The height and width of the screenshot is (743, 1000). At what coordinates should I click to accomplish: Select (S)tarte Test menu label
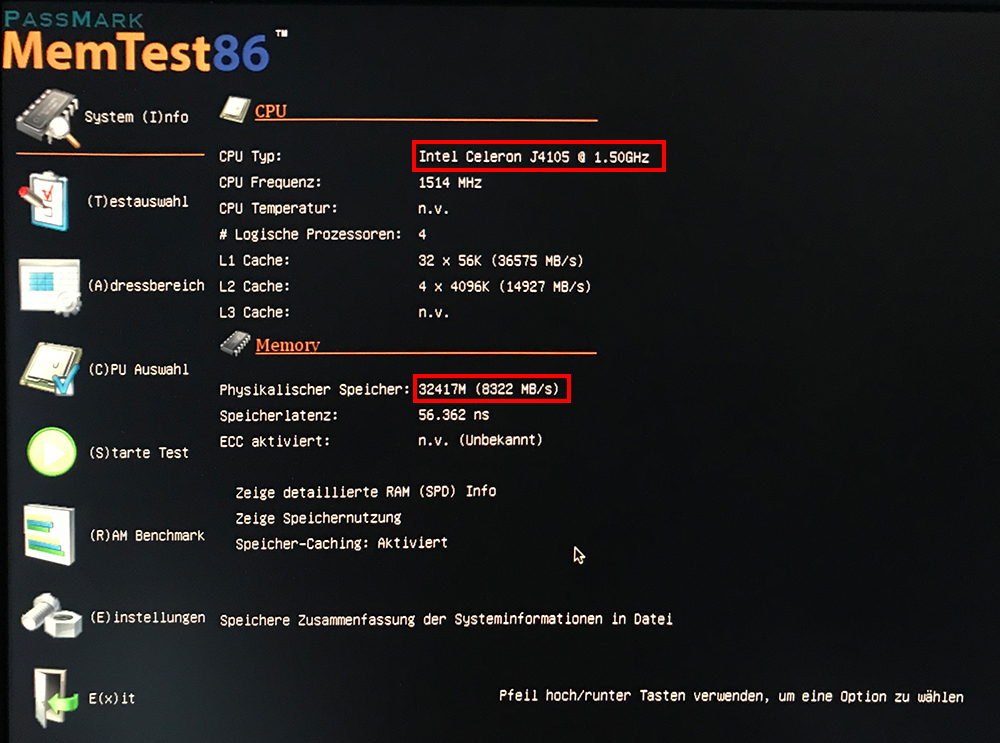[138, 452]
